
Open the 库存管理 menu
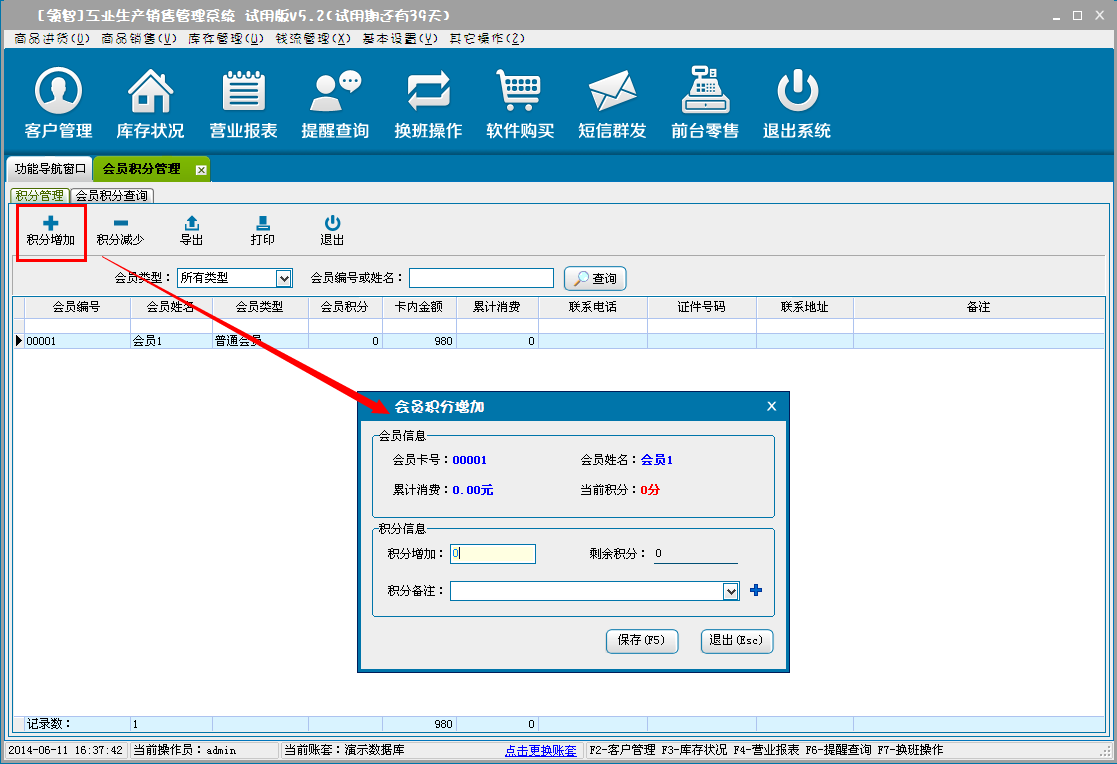pyautogui.click(x=226, y=38)
